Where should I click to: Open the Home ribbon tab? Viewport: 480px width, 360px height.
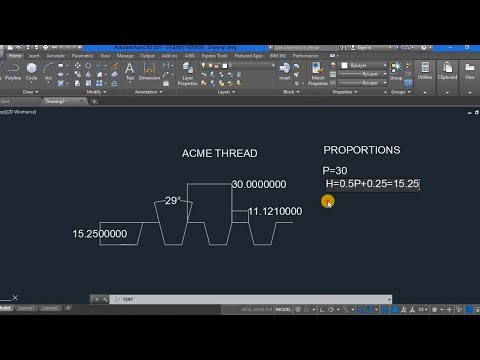pyautogui.click(x=15, y=56)
